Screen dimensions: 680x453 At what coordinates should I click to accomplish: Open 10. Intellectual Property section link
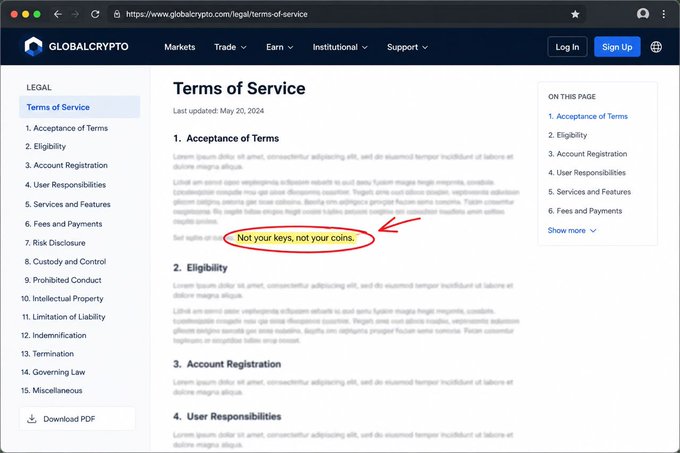click(x=62, y=298)
